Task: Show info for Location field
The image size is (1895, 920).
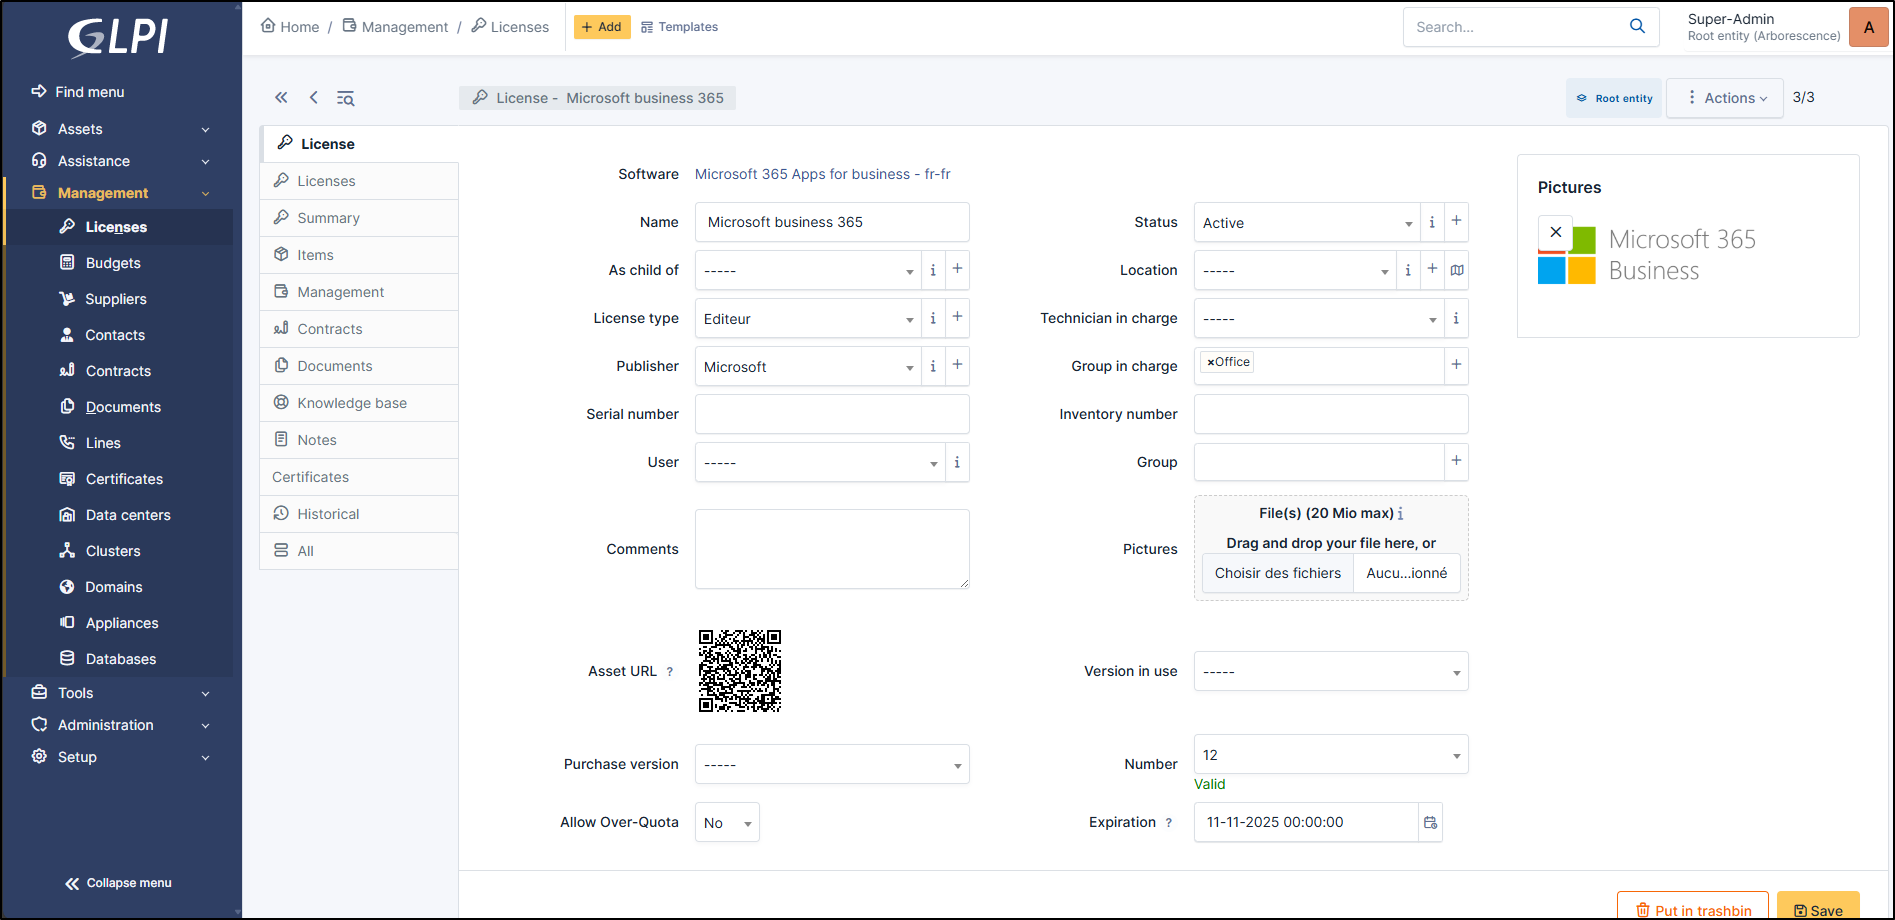Action: tap(1408, 270)
